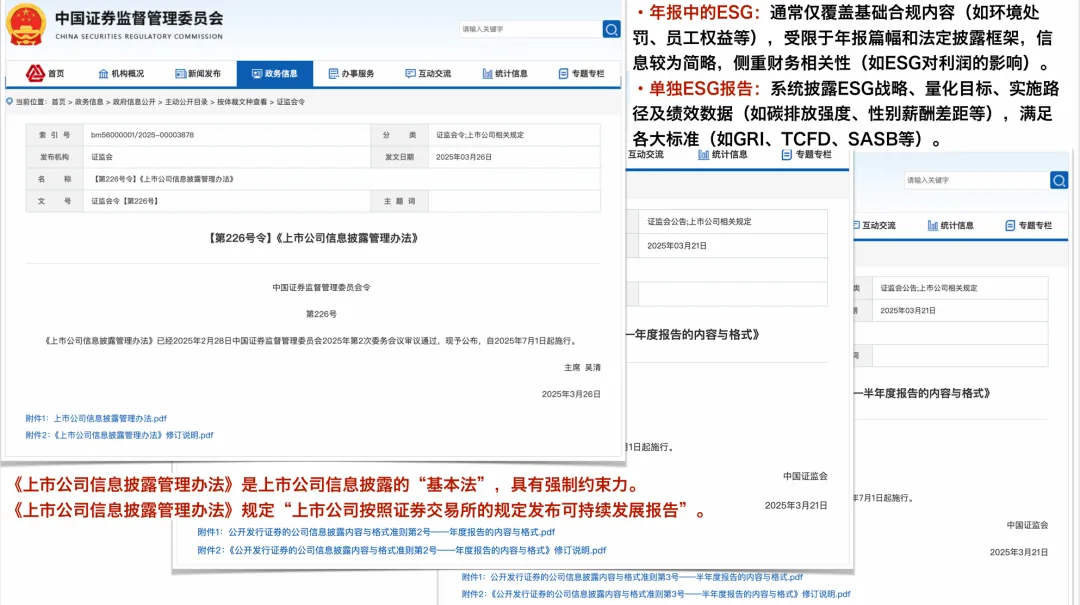Open 半年度报告的内容与格式.pdf attachment 1 link
1080x605 pixels.
[632, 577]
